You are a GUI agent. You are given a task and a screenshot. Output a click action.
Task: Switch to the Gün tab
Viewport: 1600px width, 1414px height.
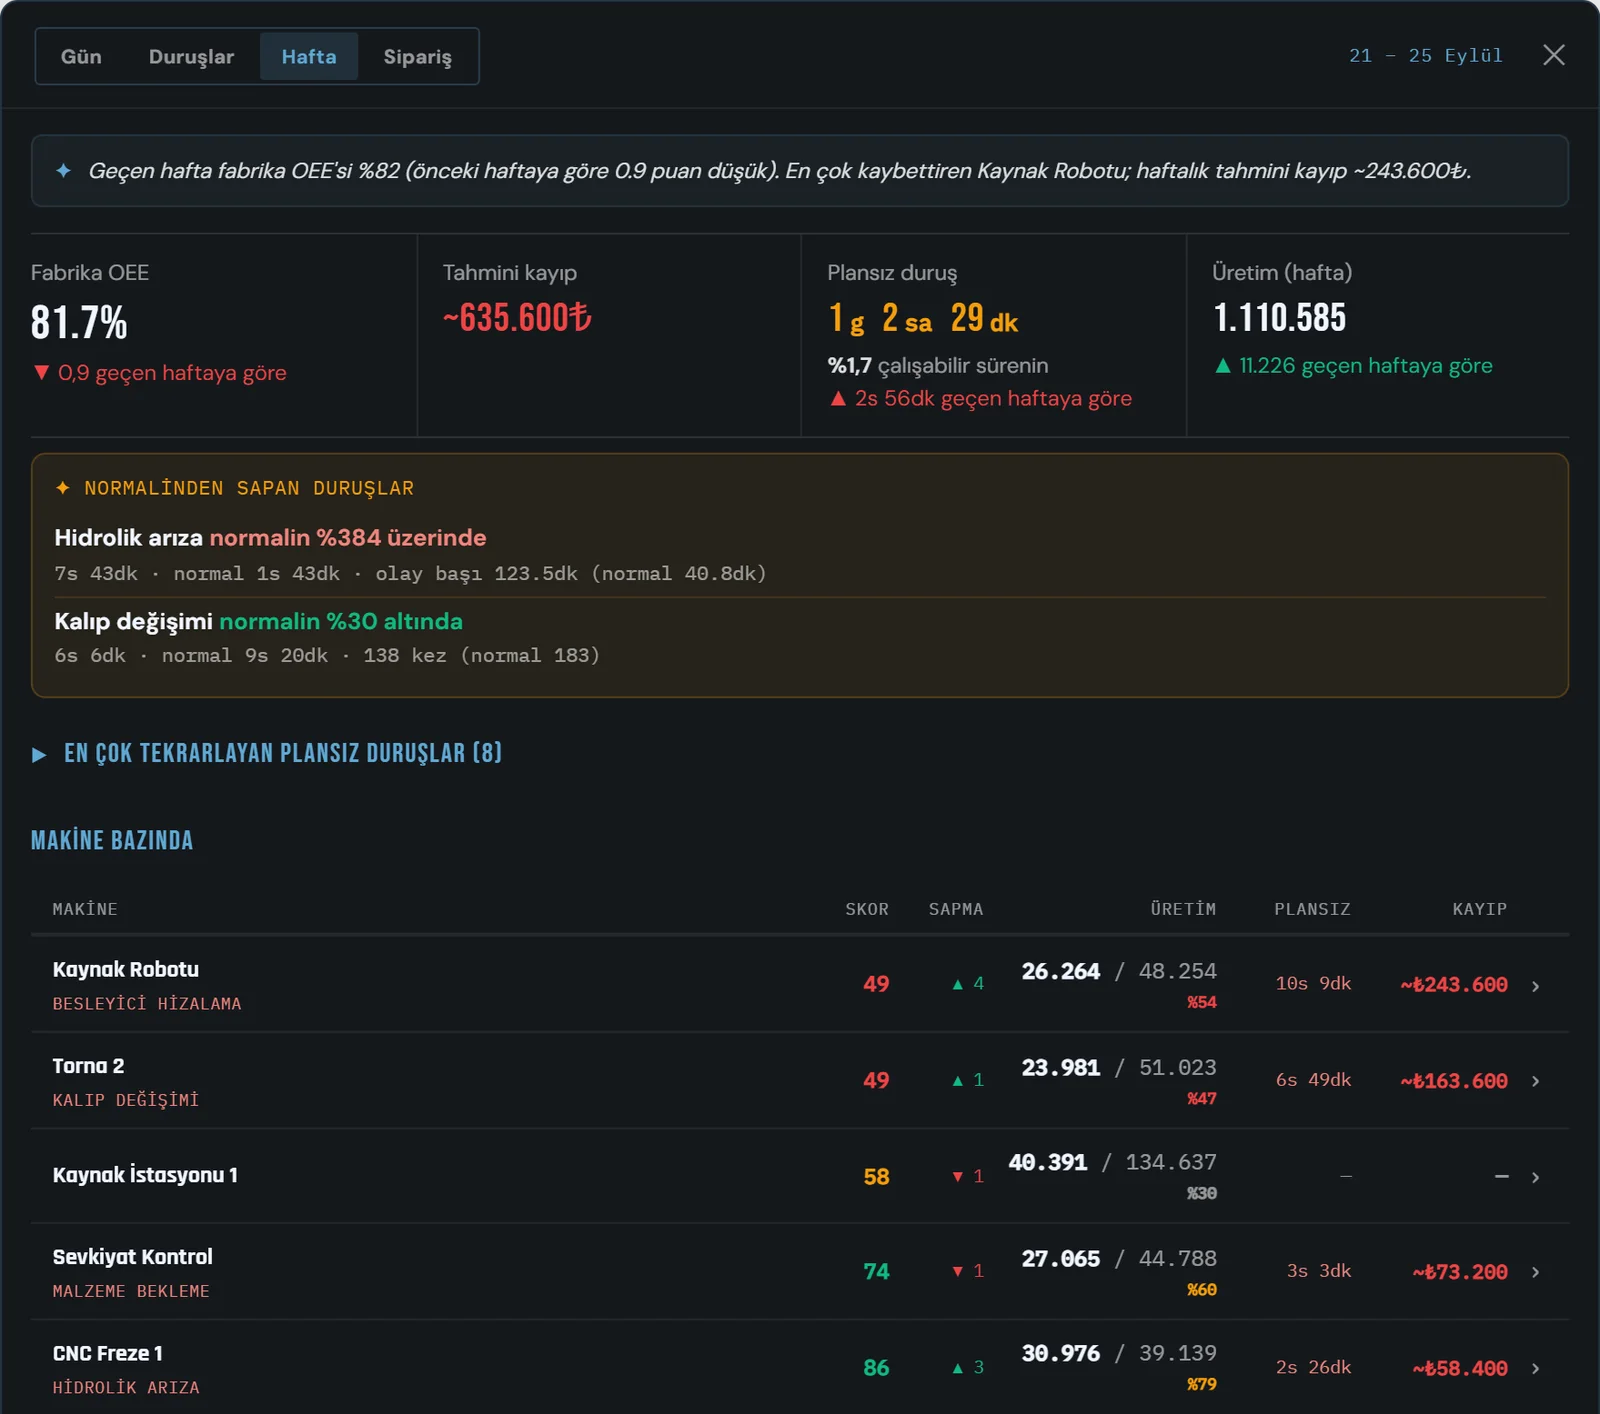click(x=81, y=57)
